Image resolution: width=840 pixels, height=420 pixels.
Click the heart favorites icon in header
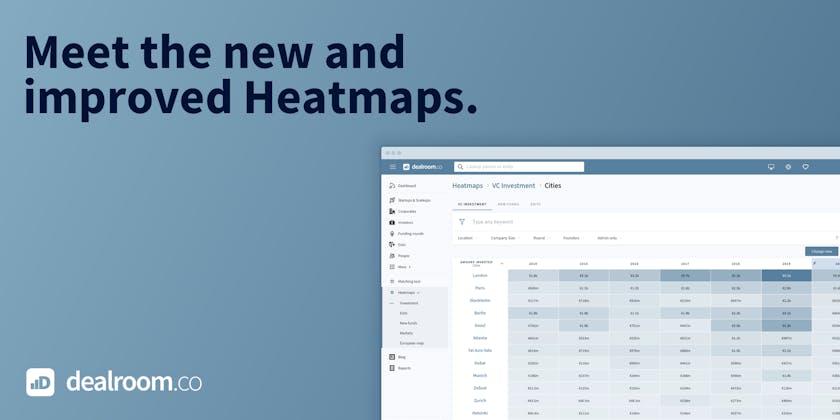(x=805, y=167)
